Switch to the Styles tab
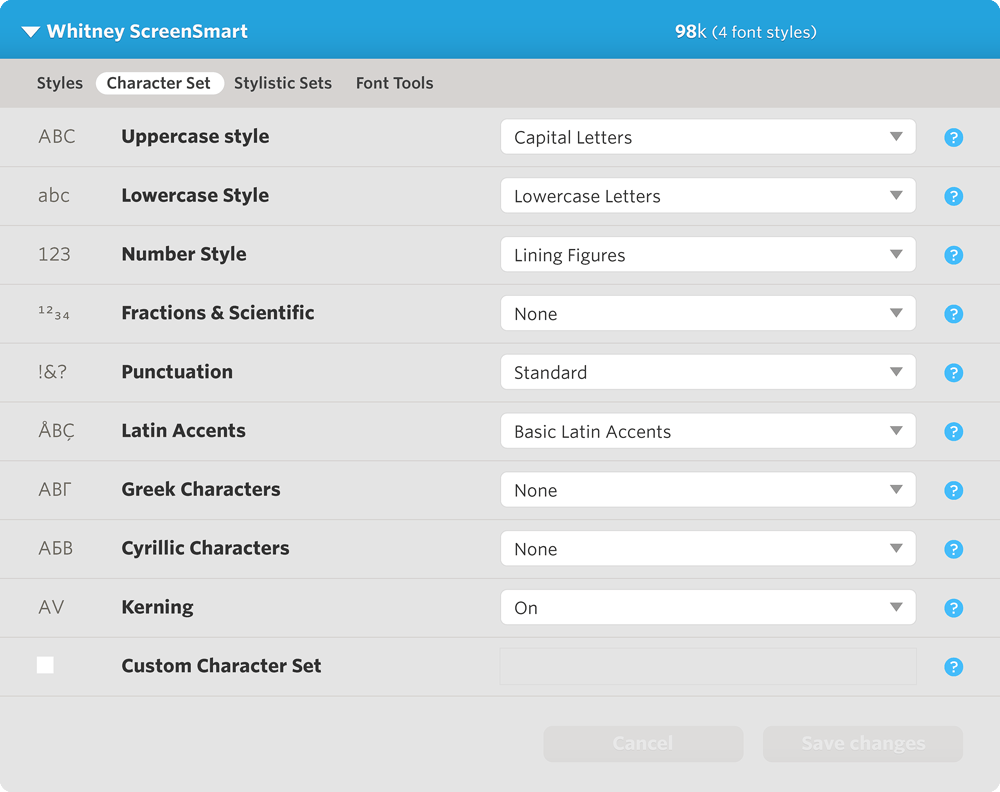The image size is (1000, 792). pos(60,84)
